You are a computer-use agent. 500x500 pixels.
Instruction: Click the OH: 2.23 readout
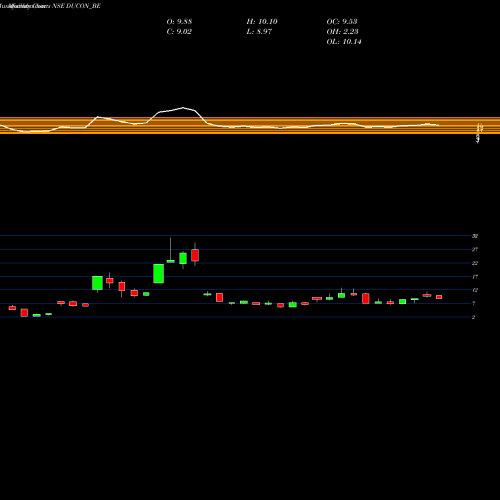[x=342, y=32]
